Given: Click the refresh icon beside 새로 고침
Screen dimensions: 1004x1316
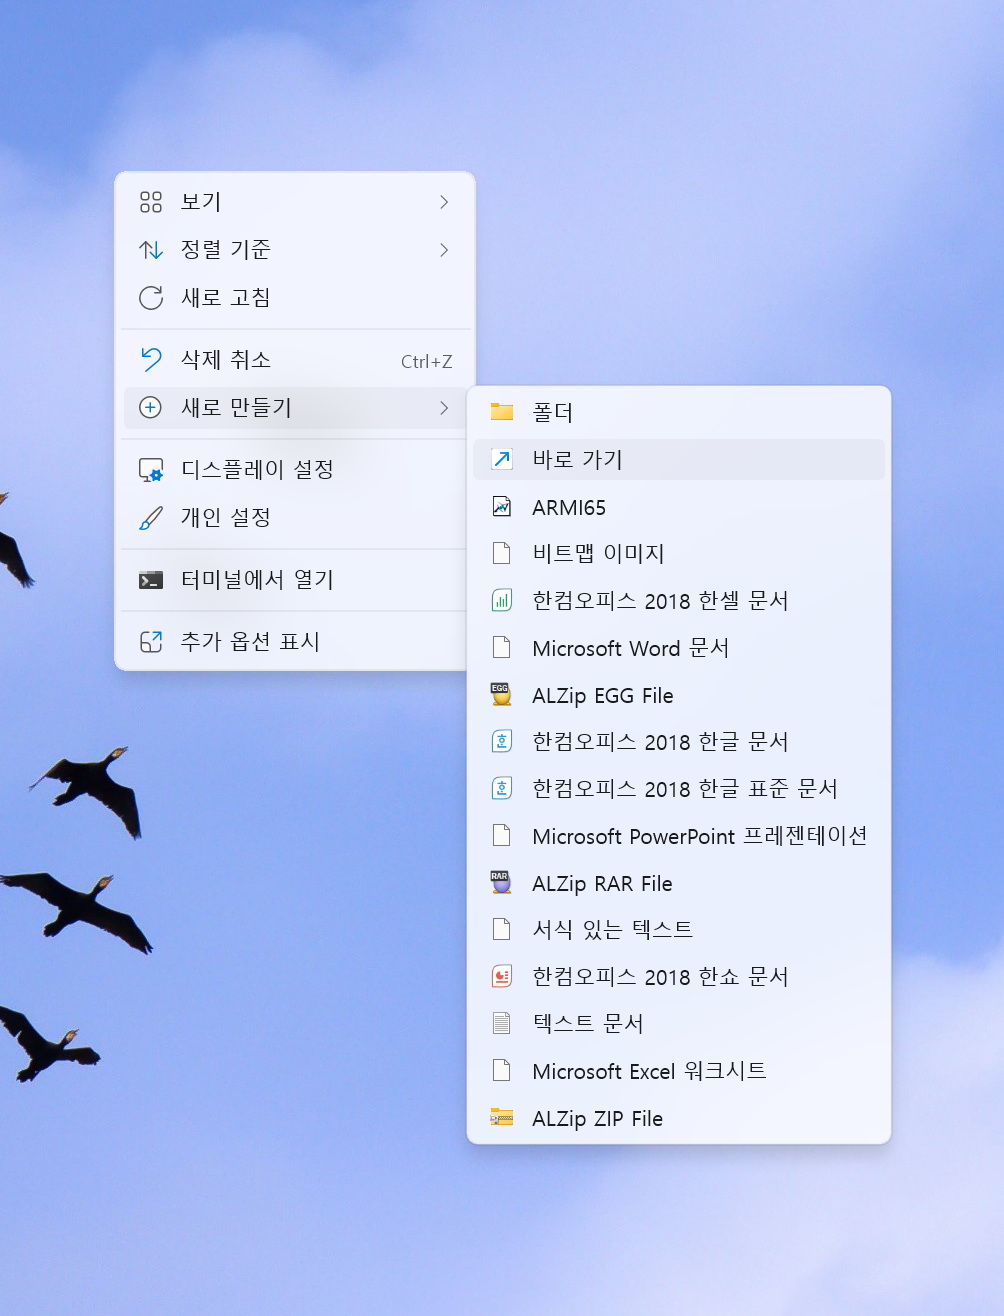Looking at the screenshot, I should pos(151,298).
